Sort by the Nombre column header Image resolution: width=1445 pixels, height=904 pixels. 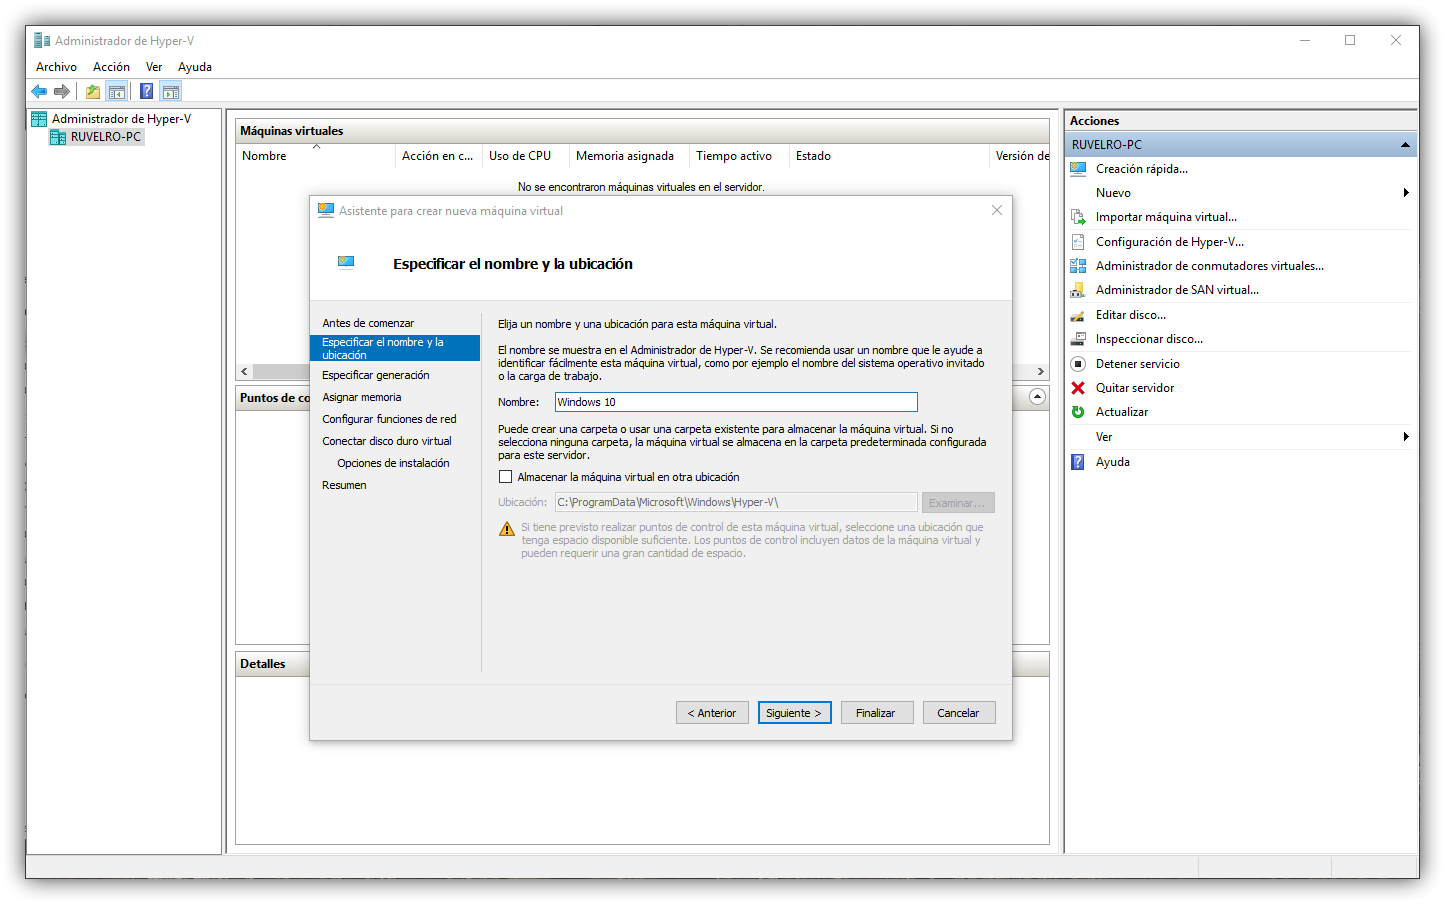pyautogui.click(x=315, y=156)
